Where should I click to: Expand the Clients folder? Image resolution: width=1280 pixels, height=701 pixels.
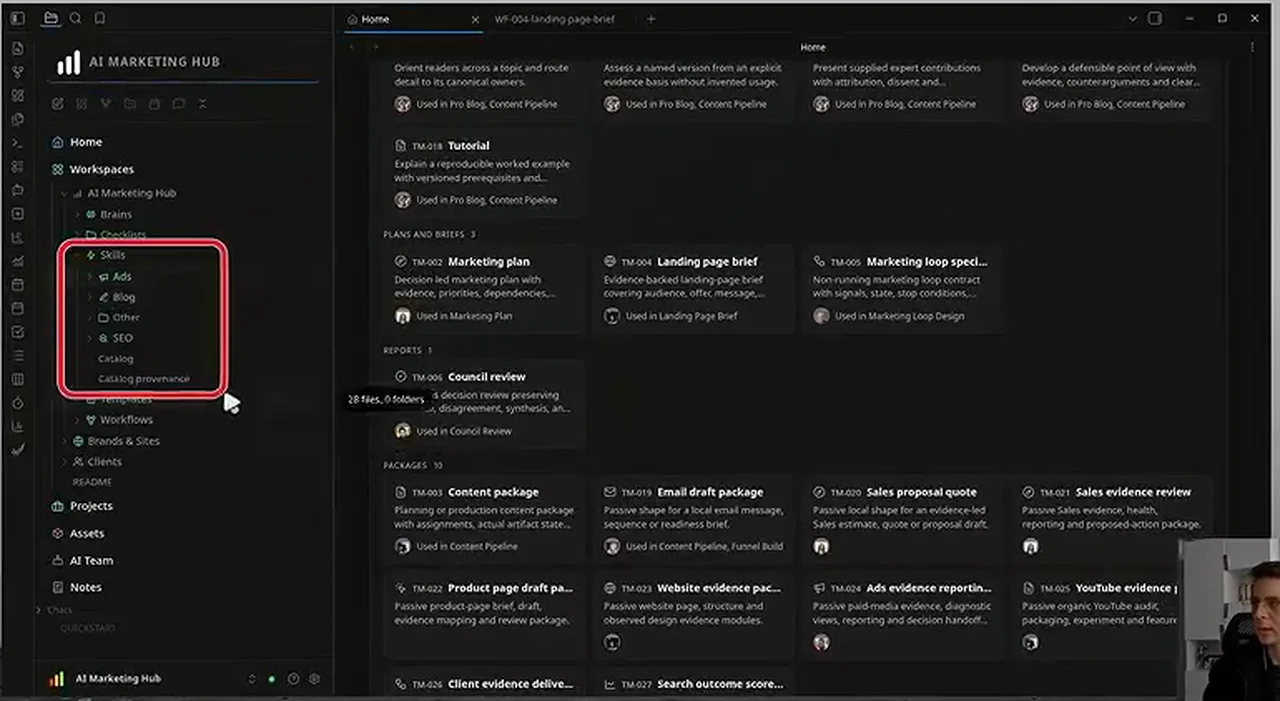click(x=65, y=462)
